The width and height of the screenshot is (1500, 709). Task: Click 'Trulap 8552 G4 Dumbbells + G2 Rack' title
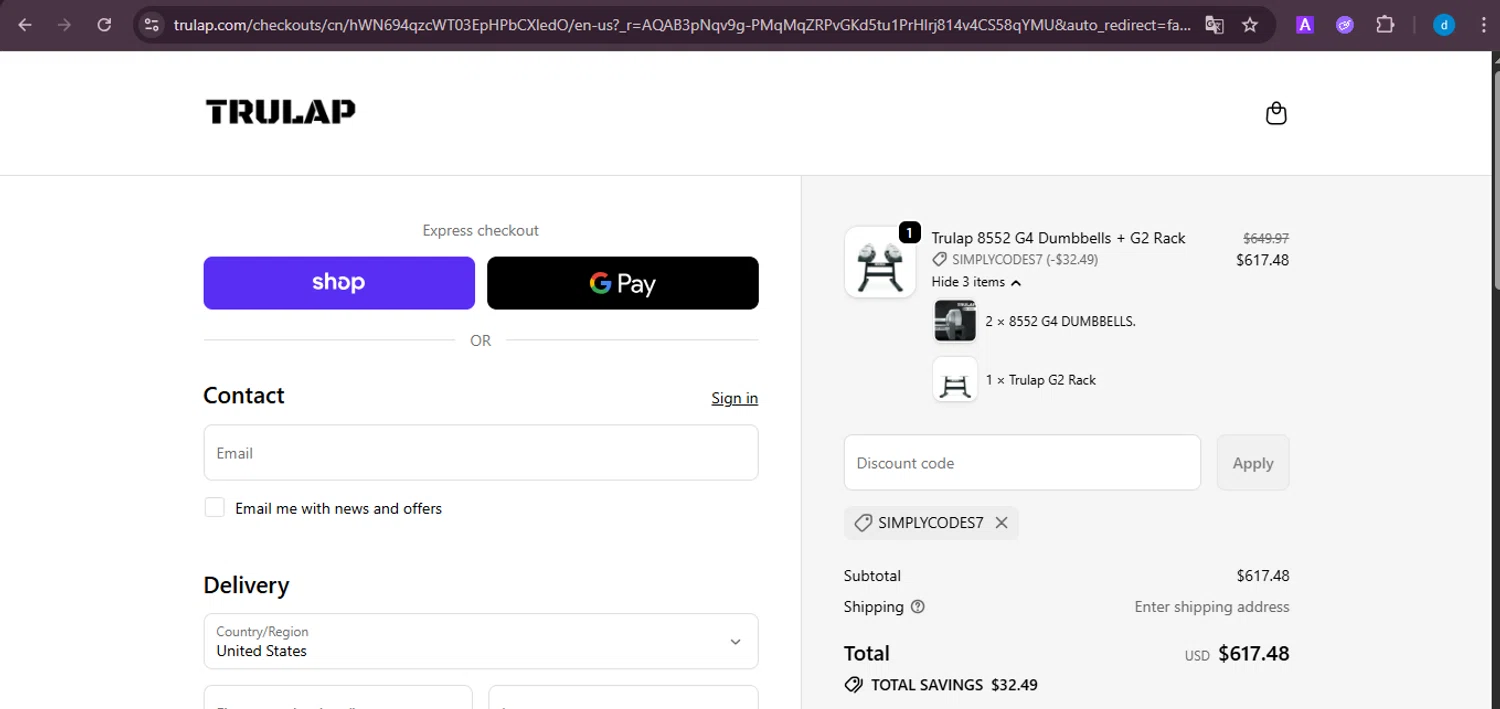pyautogui.click(x=1058, y=238)
